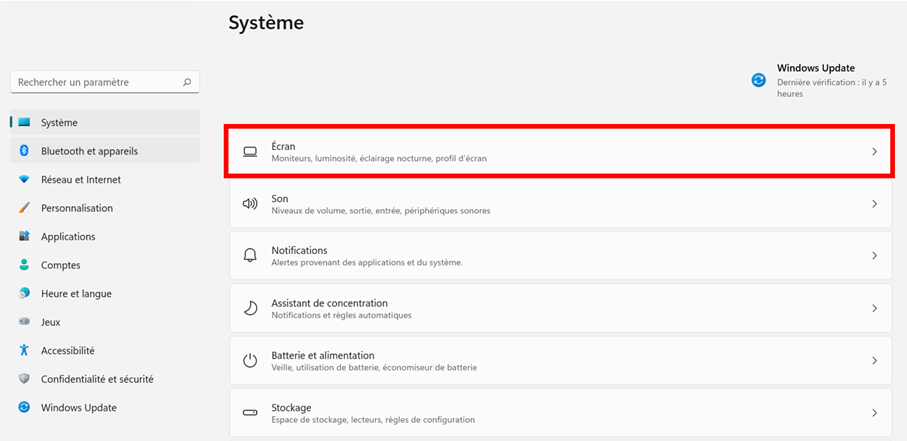This screenshot has width=907, height=441.
Task: Click the Notifications bell icon
Action: click(250, 256)
